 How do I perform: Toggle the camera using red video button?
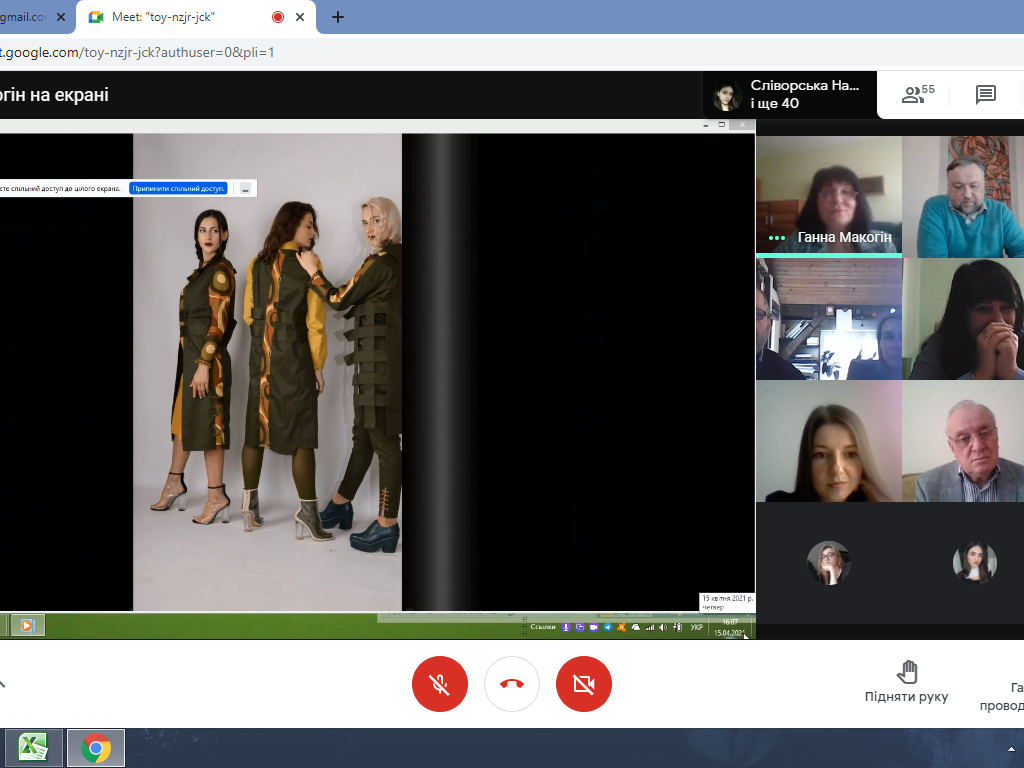583,684
